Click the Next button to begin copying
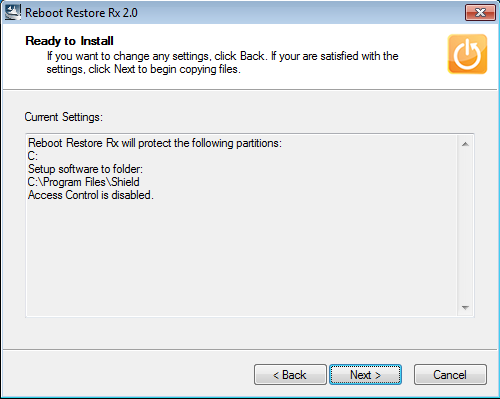 pyautogui.click(x=365, y=374)
